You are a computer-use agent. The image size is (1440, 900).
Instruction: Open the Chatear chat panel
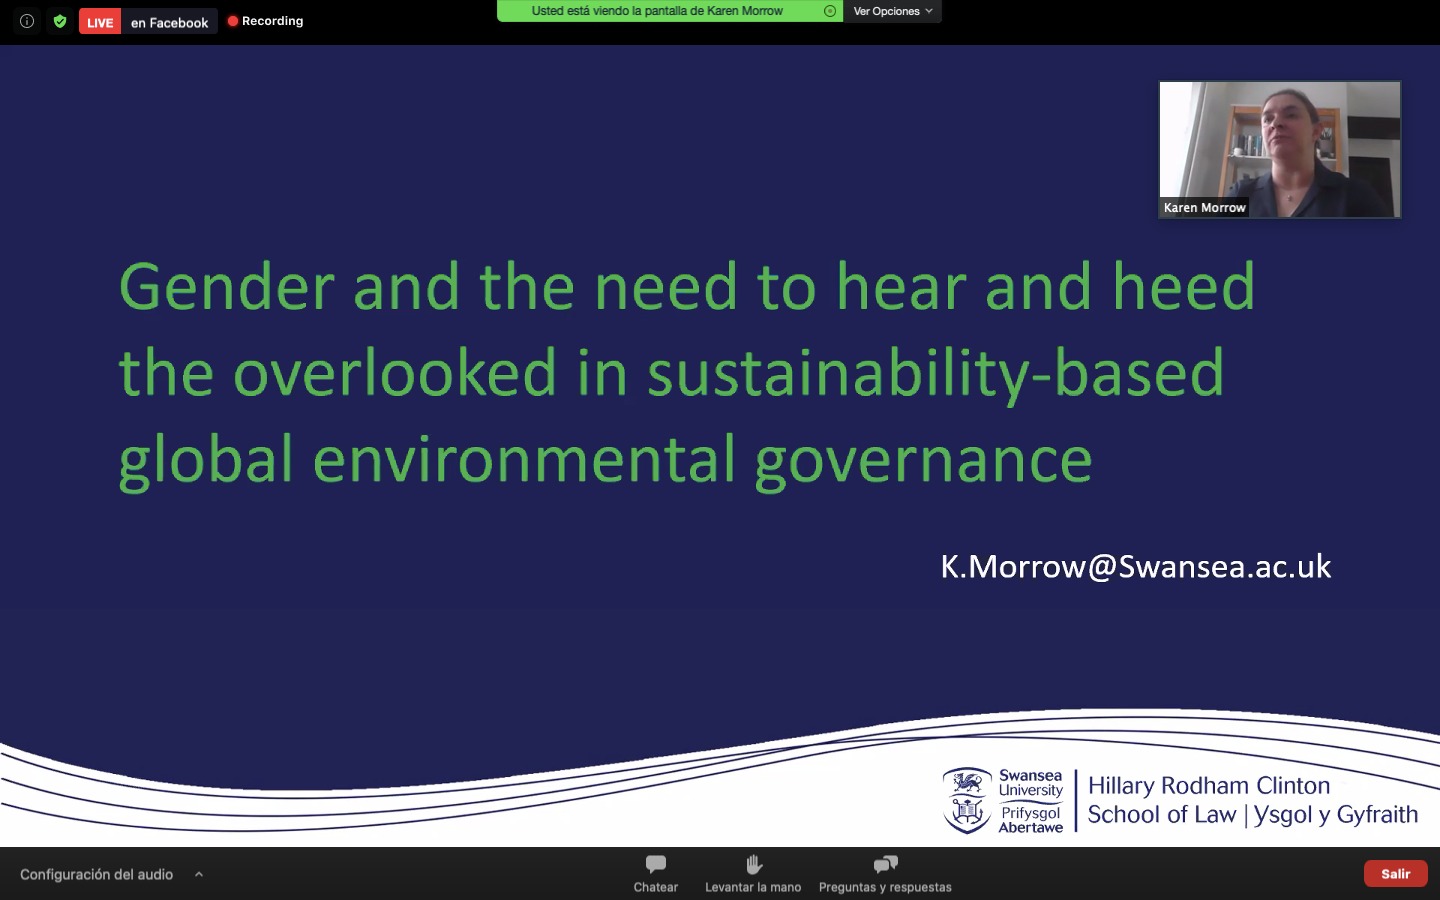655,873
